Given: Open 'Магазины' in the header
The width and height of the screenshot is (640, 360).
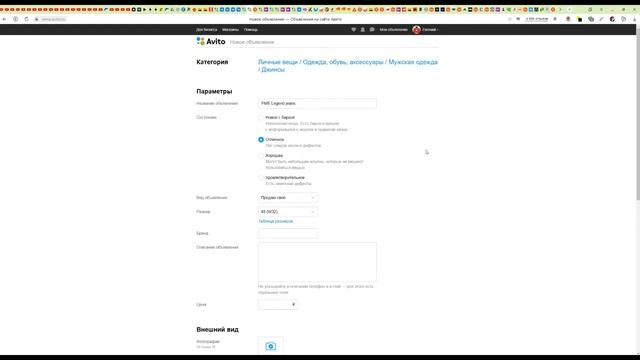Looking at the screenshot, I should [231, 29].
